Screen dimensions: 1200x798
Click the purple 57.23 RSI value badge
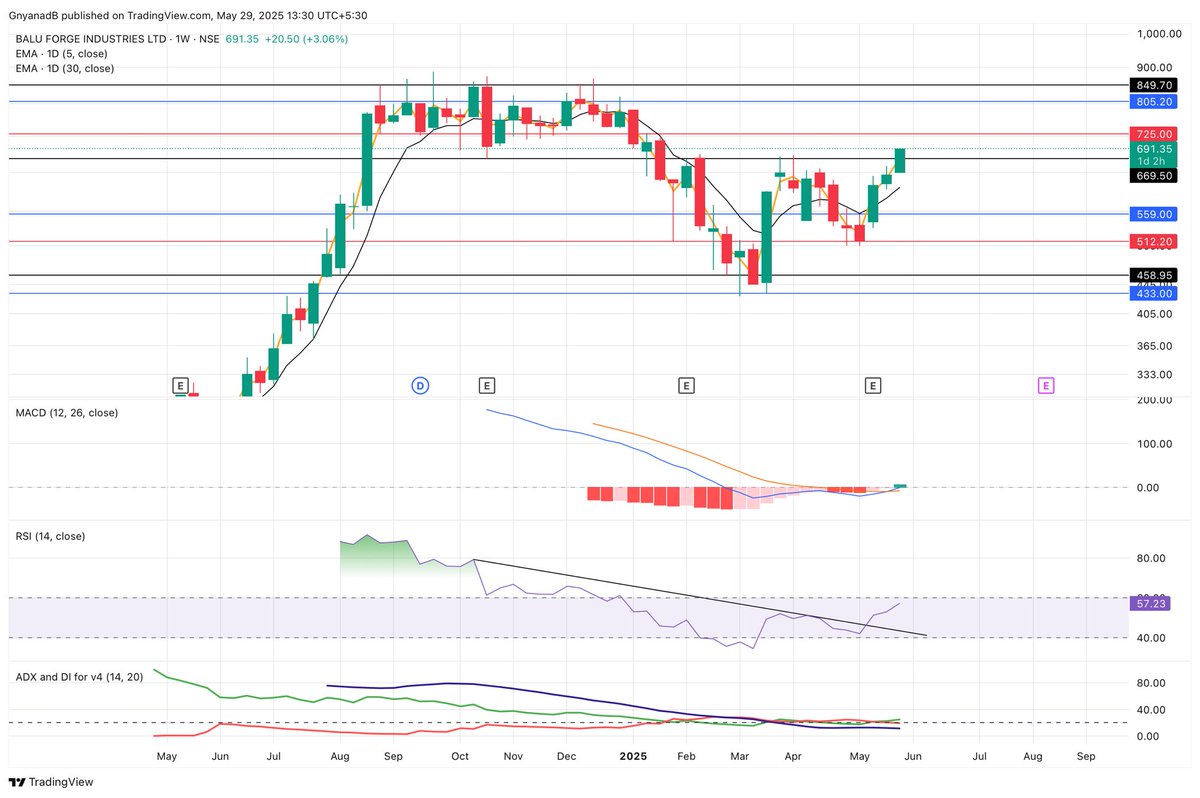(x=1151, y=603)
